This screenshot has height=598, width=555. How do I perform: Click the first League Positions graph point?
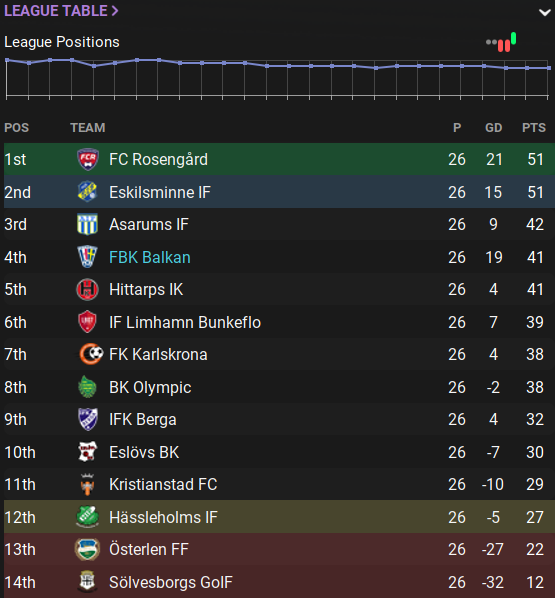[x=7, y=60]
